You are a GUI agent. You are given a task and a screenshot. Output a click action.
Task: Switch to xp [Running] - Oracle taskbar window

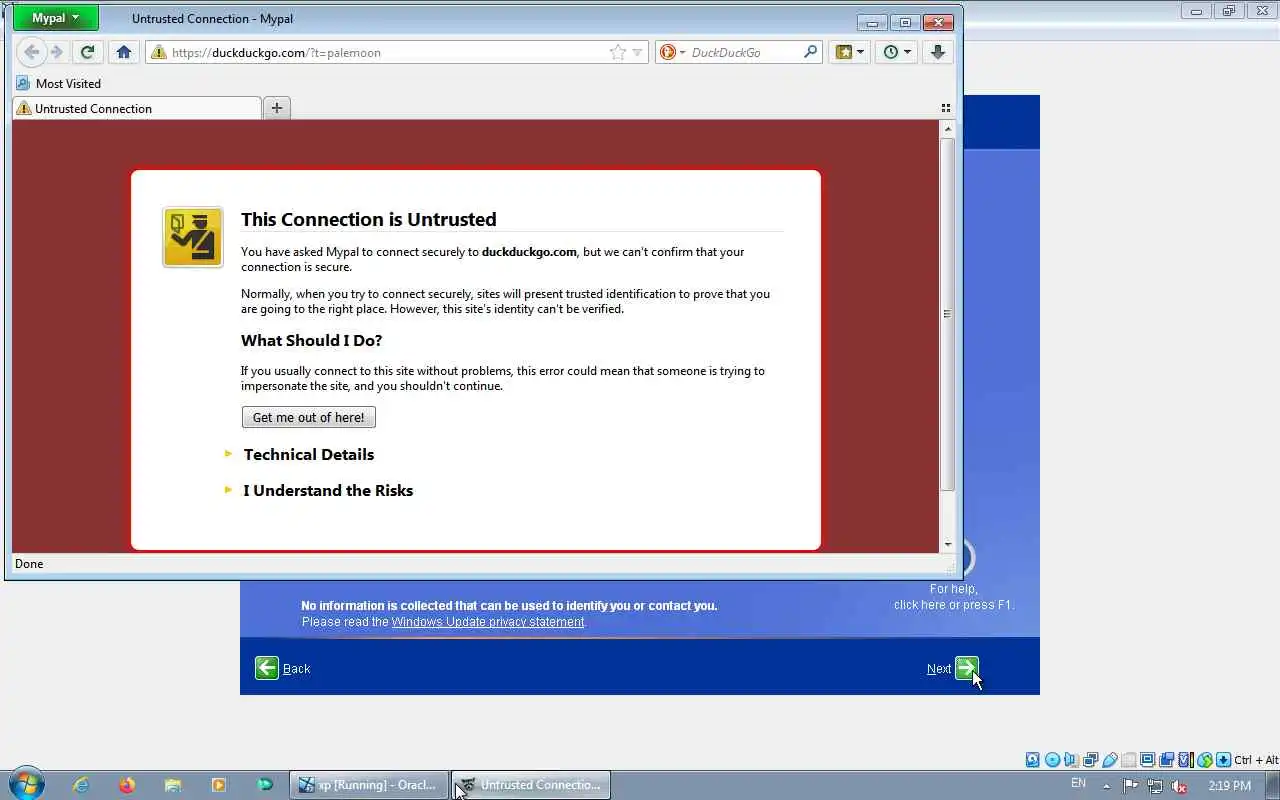coord(369,785)
